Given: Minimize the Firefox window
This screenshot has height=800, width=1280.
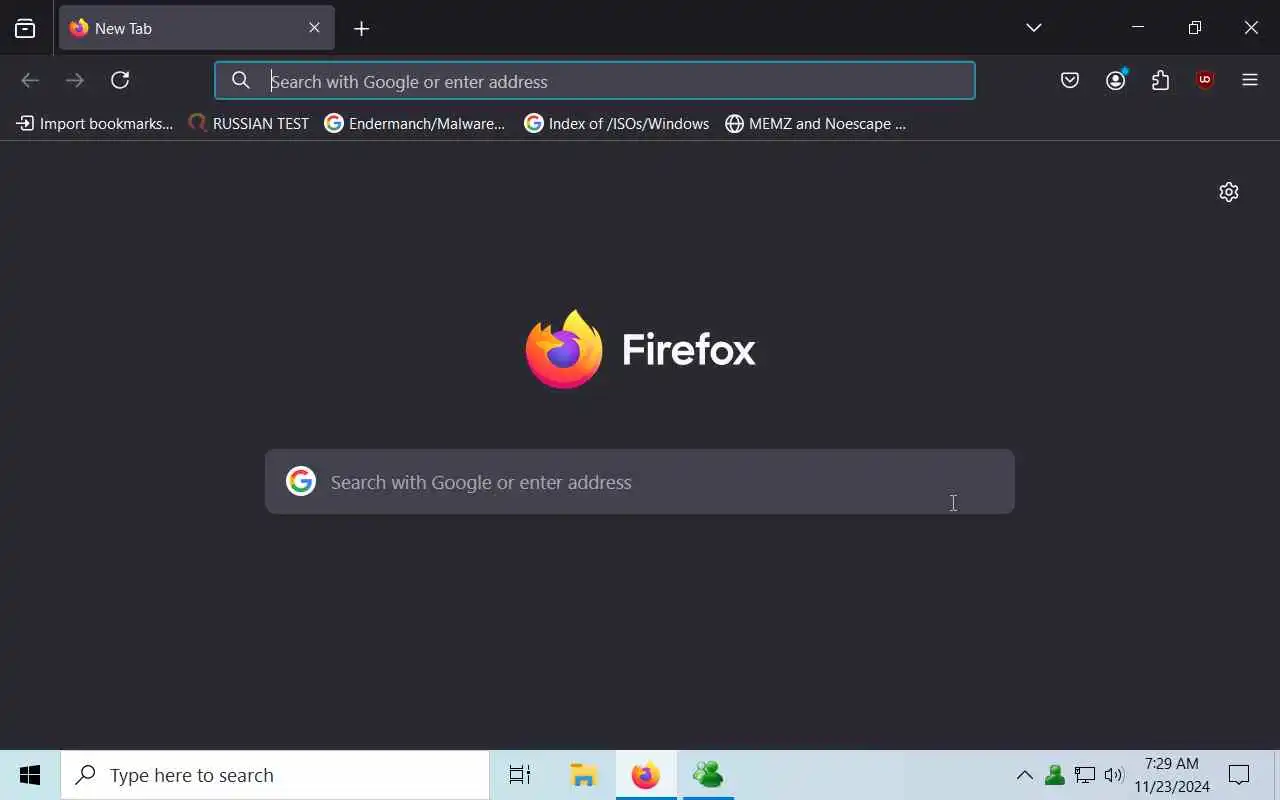Looking at the screenshot, I should click(x=1138, y=28).
